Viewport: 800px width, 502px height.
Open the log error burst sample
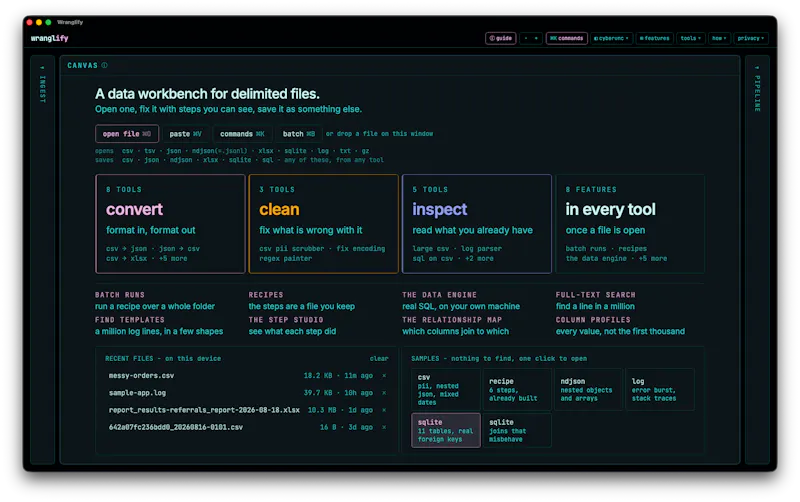[x=660, y=390]
